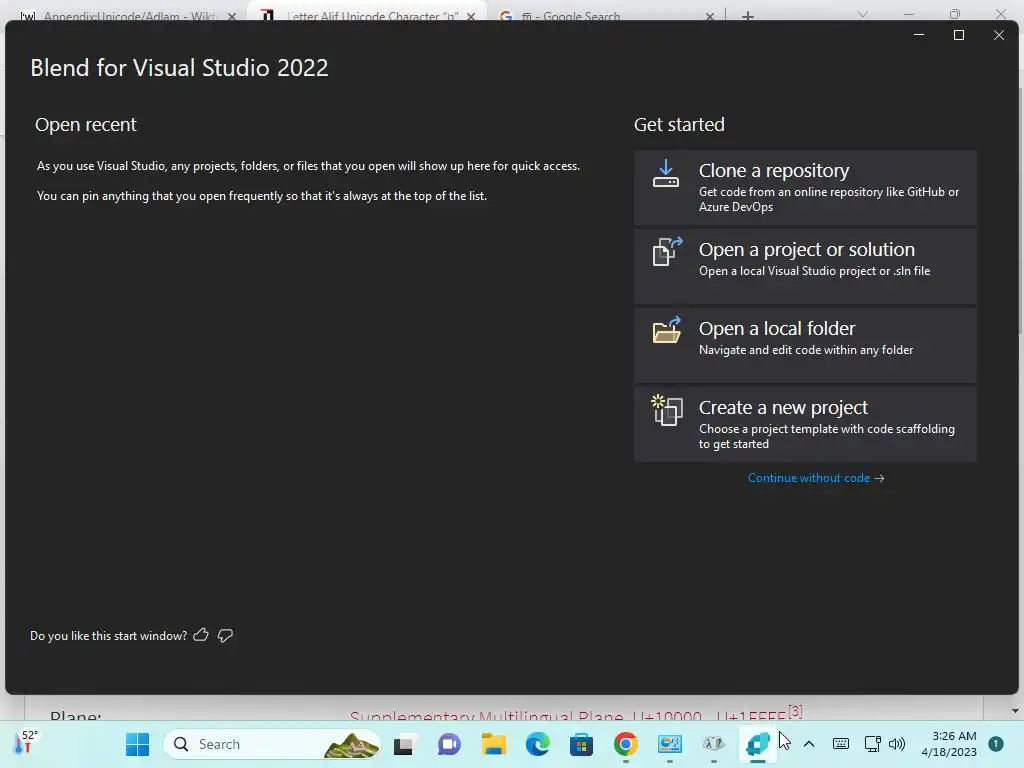Click the Blend for Visual Studio taskbar icon
The width and height of the screenshot is (1024, 768).
click(758, 744)
